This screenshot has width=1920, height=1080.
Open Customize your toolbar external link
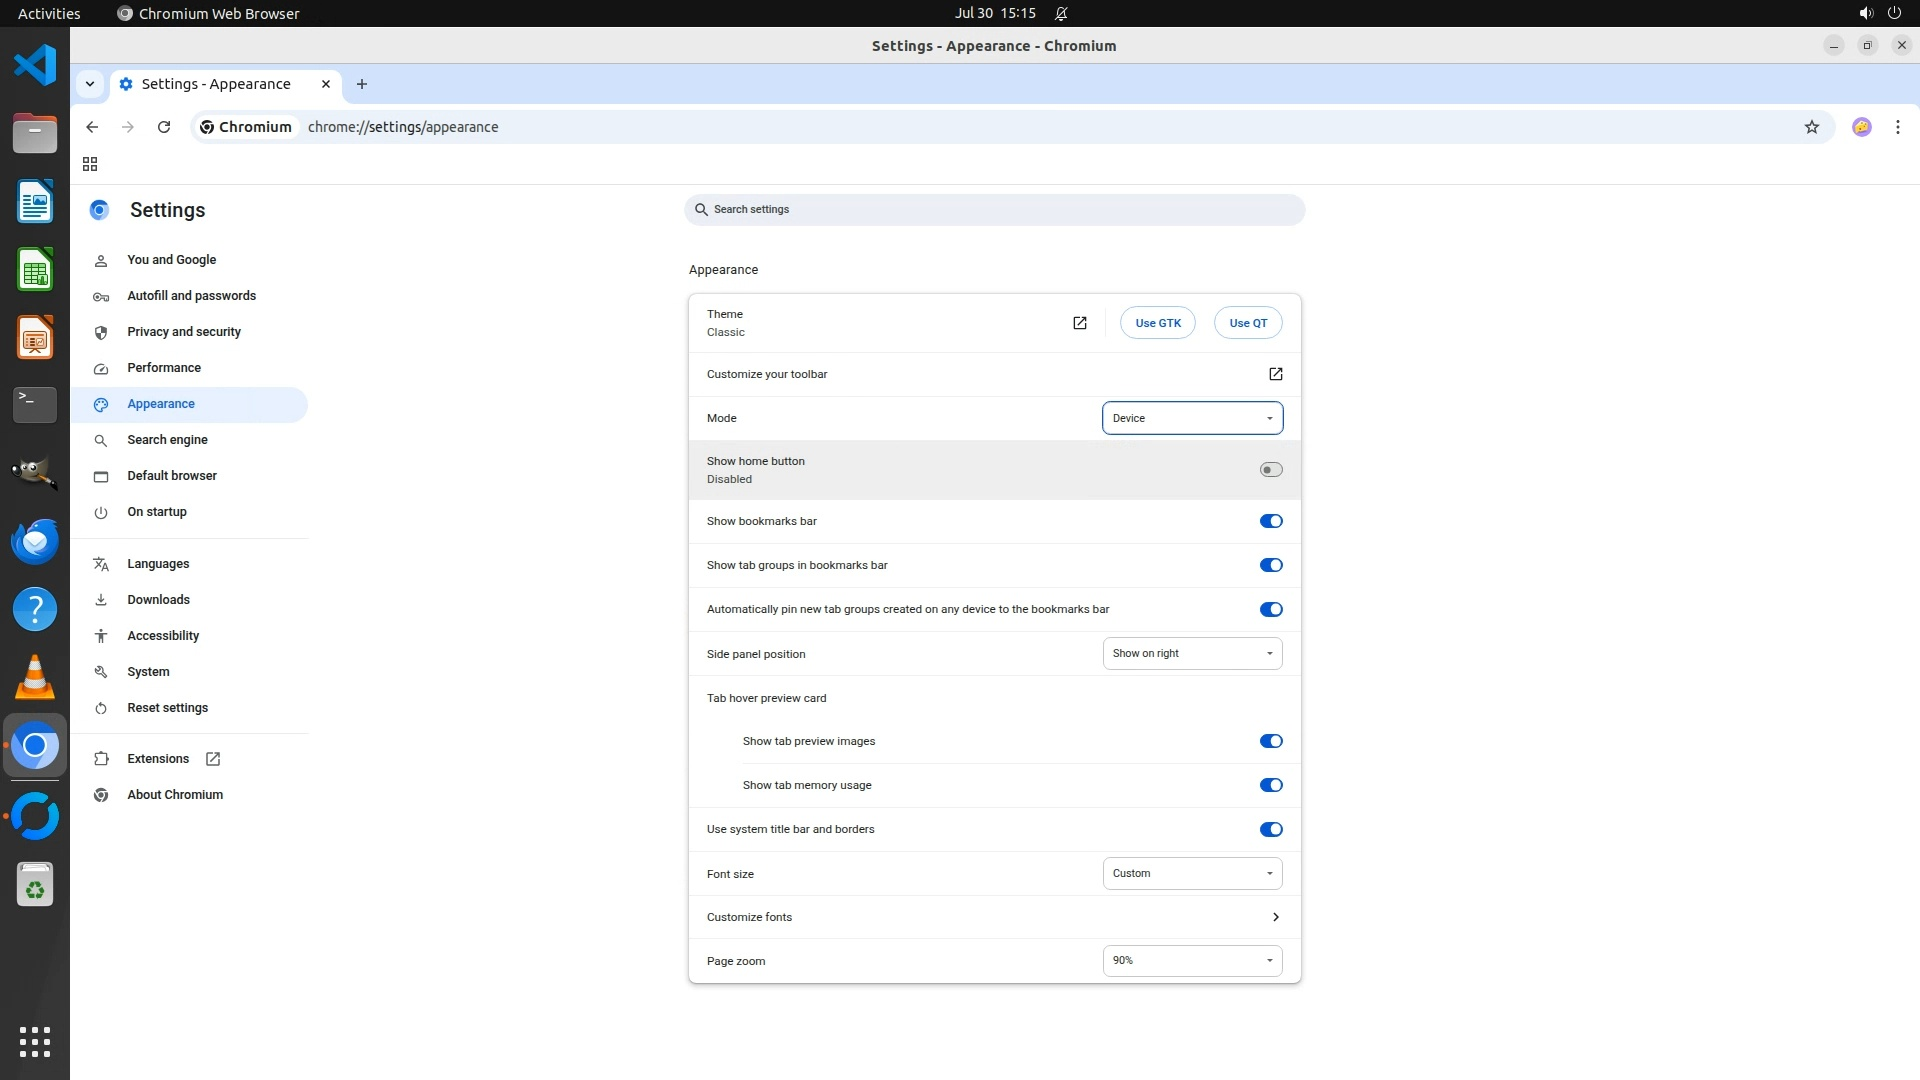tap(1275, 374)
